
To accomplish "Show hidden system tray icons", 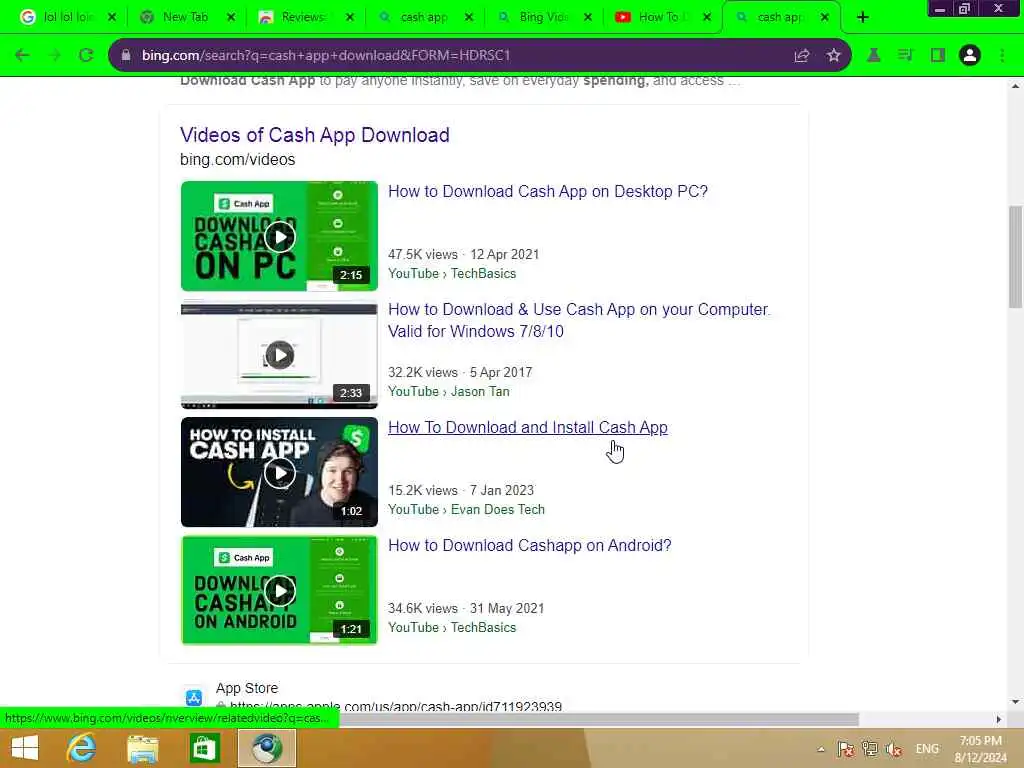I will coord(821,749).
